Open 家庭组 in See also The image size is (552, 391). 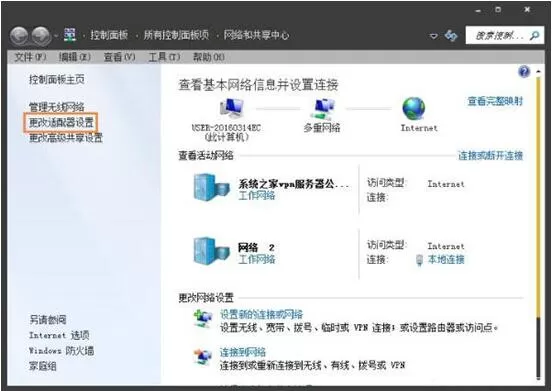43,366
